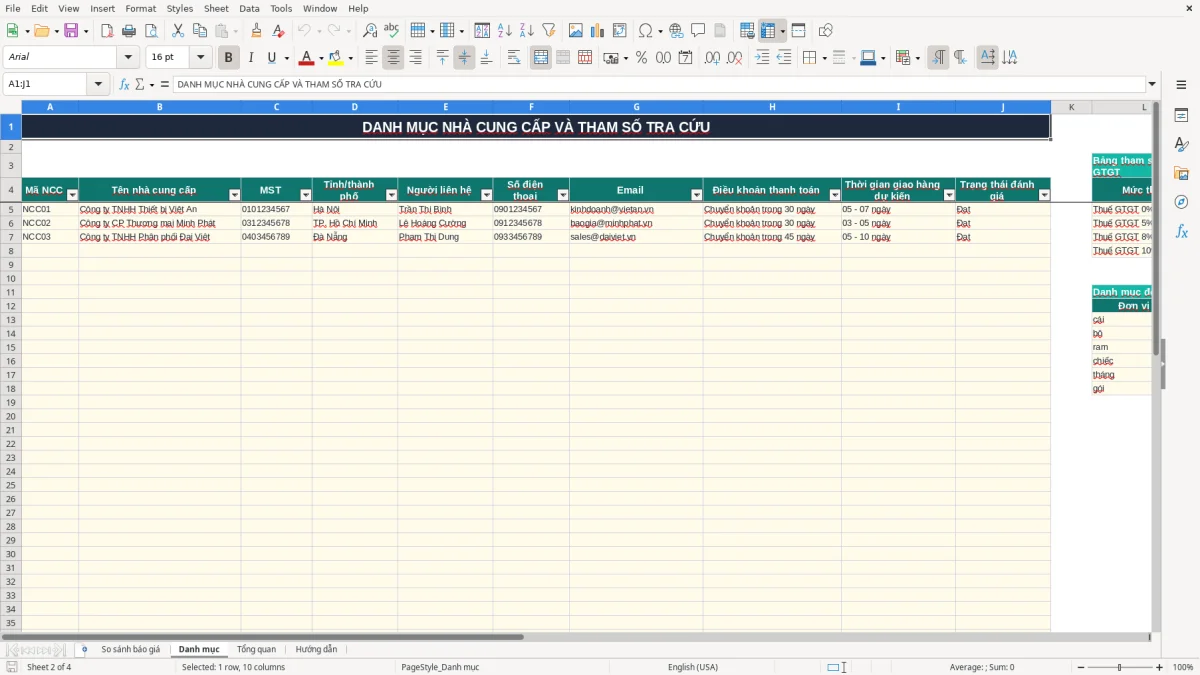This screenshot has height=675, width=1200.
Task: Toggle Align Right
Action: 415,58
